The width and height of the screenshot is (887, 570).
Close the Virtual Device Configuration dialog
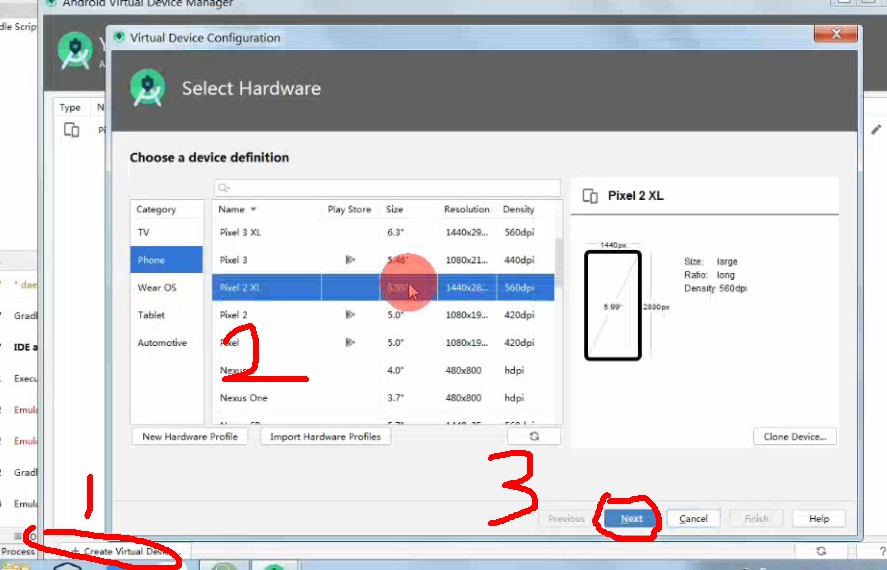(x=836, y=34)
